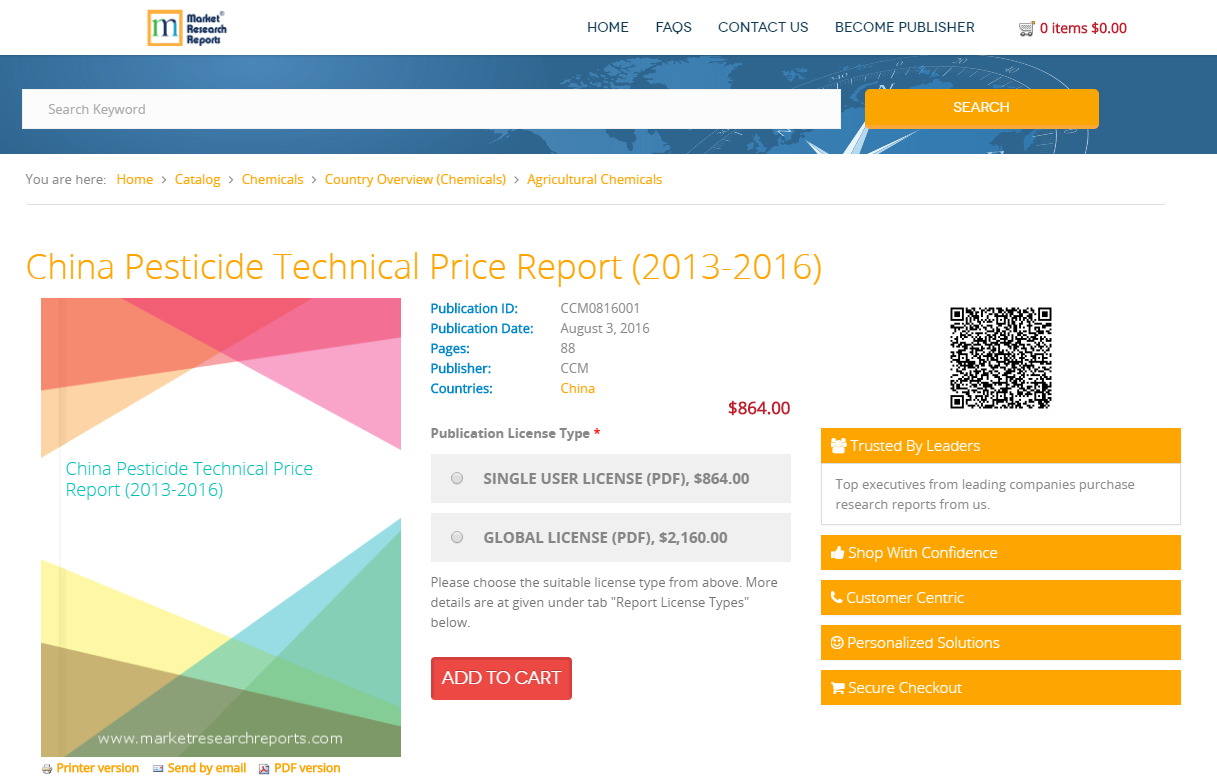This screenshot has width=1217, height=782.
Task: Click the 0 items $0.00 cart link
Action: (1083, 28)
